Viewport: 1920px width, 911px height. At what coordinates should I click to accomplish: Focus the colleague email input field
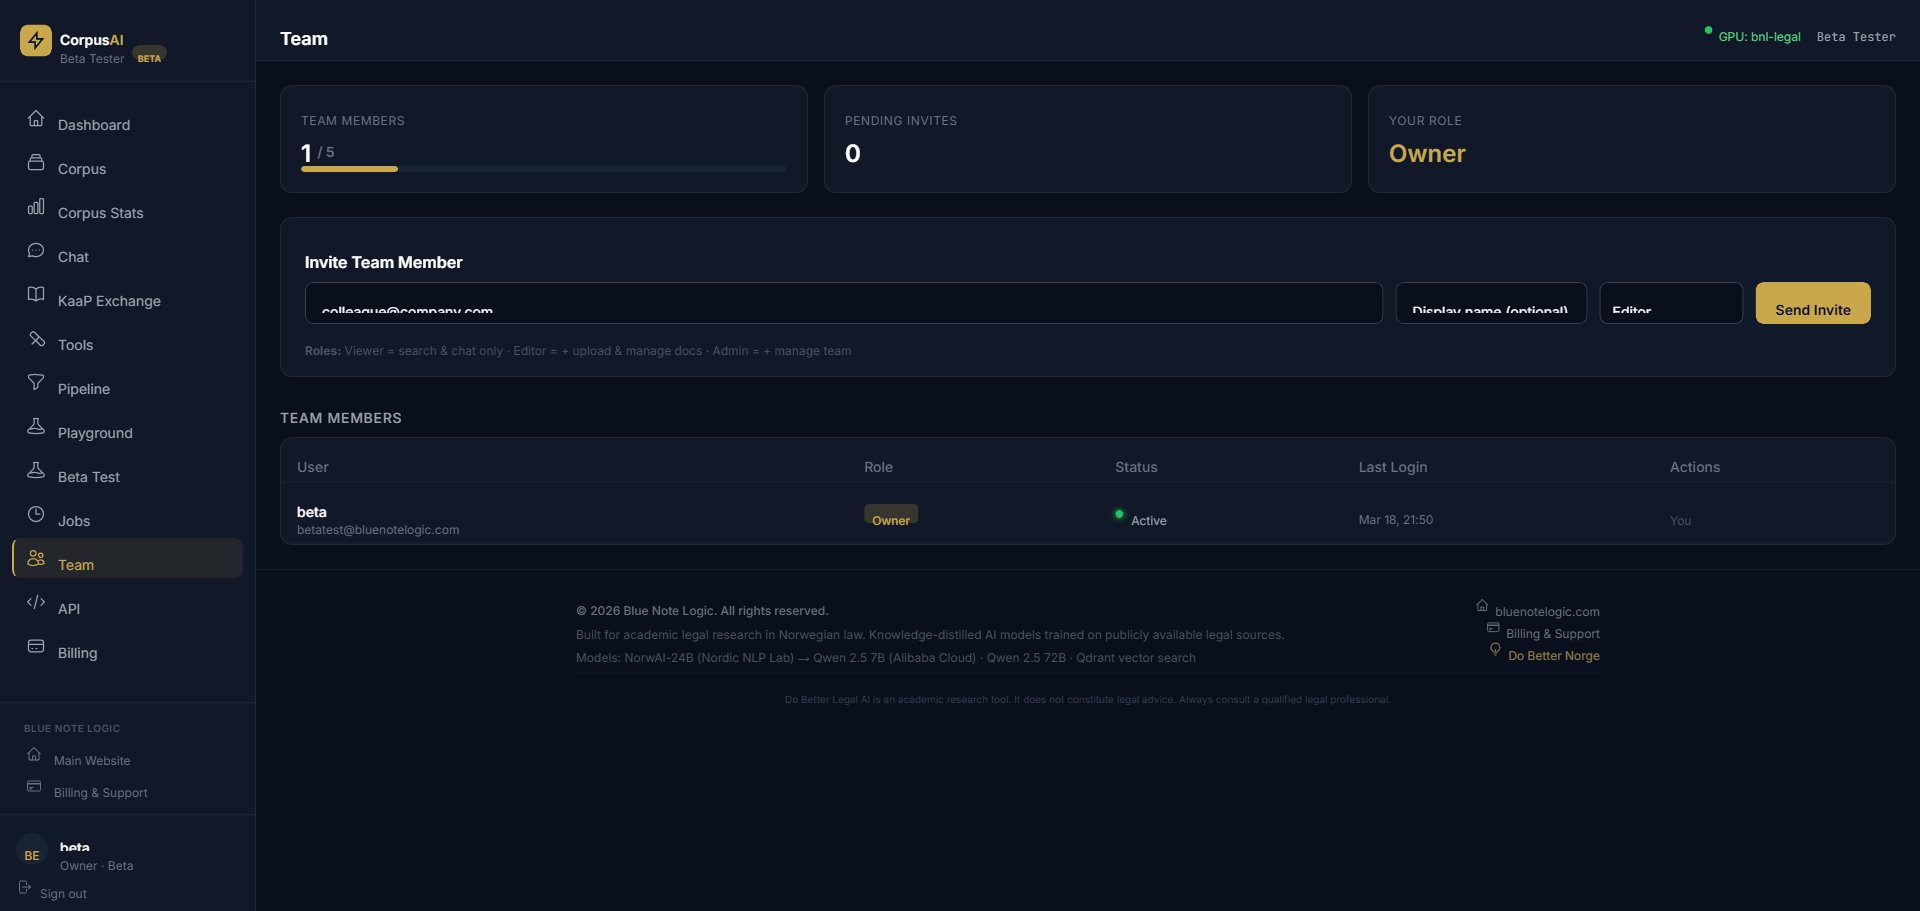pos(843,303)
